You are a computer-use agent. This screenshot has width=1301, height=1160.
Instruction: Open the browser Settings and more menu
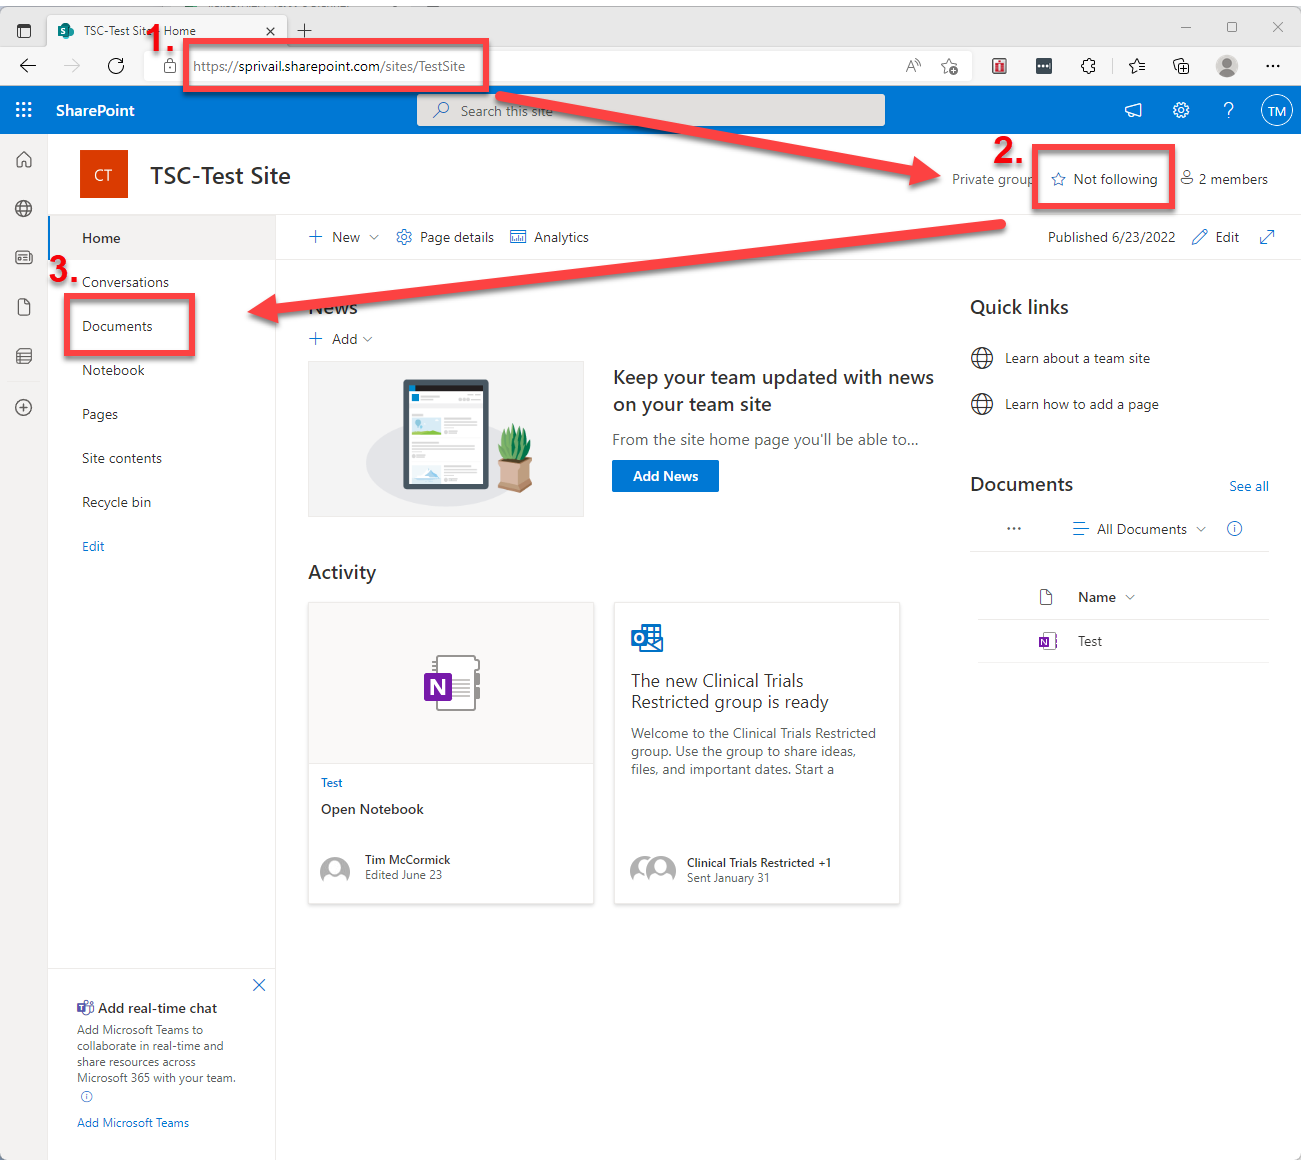[1272, 66]
